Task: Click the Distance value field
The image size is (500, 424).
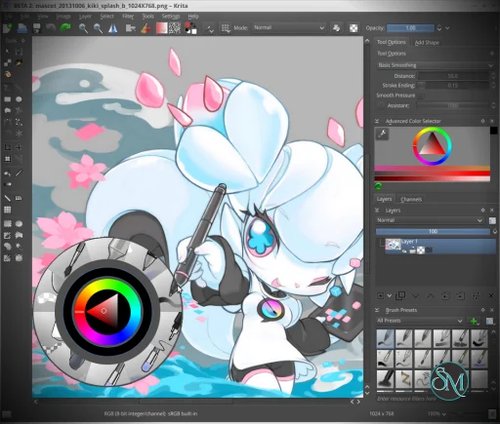Action: (453, 76)
